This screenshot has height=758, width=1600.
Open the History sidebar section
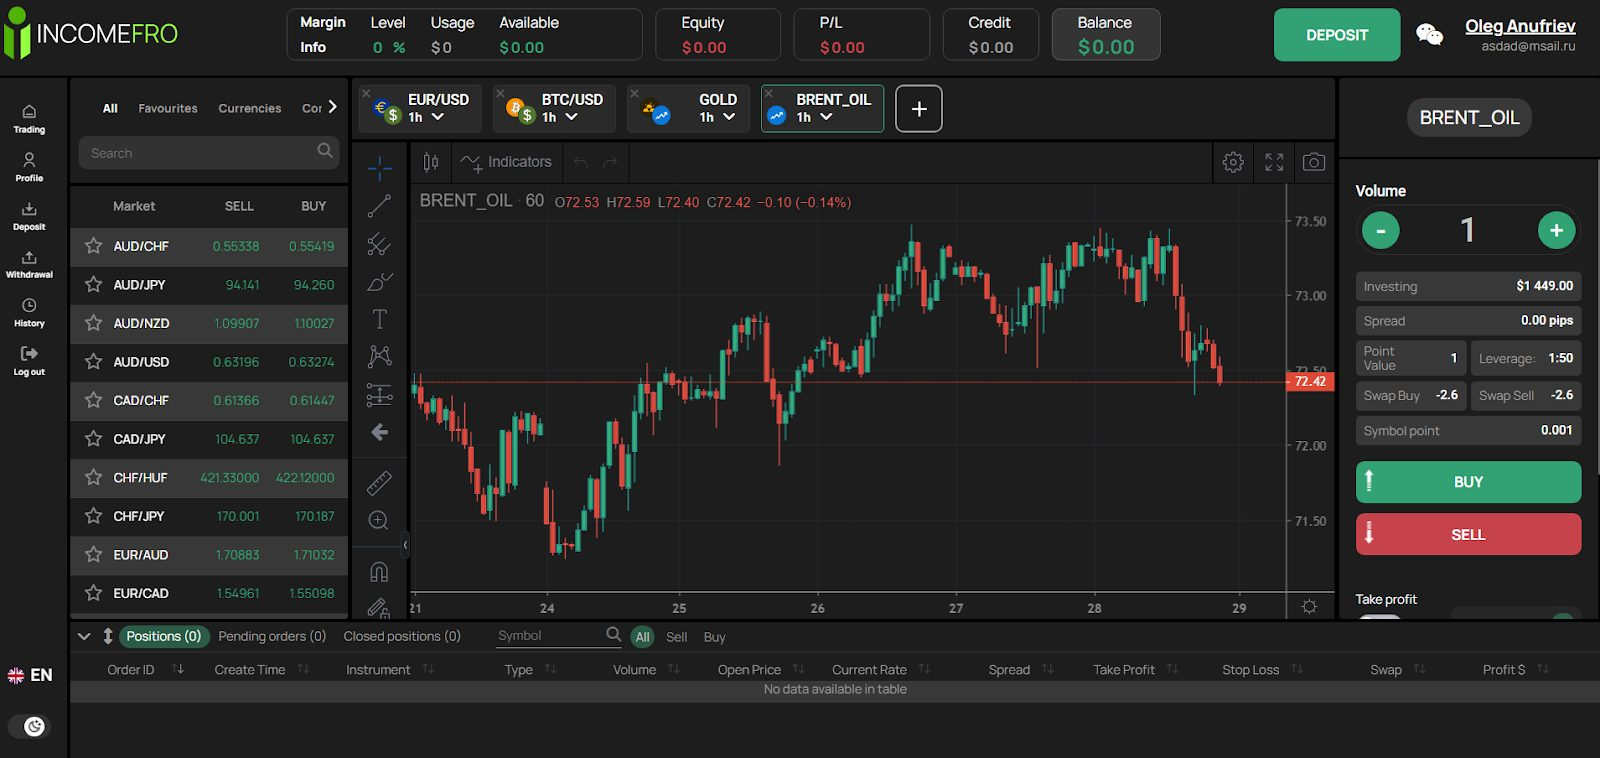coord(29,313)
